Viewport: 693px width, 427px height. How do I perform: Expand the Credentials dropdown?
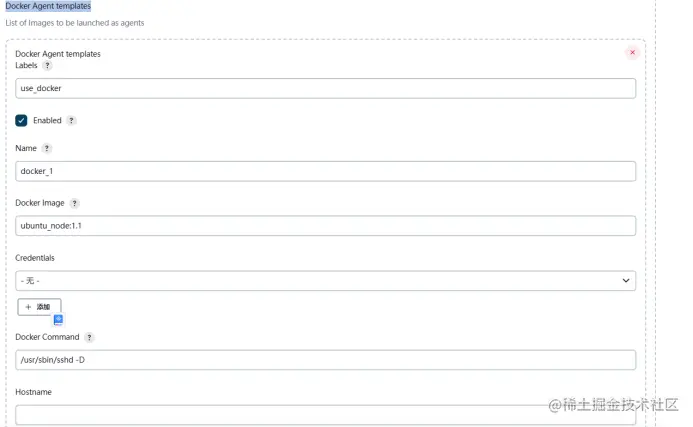pyautogui.click(x=325, y=281)
